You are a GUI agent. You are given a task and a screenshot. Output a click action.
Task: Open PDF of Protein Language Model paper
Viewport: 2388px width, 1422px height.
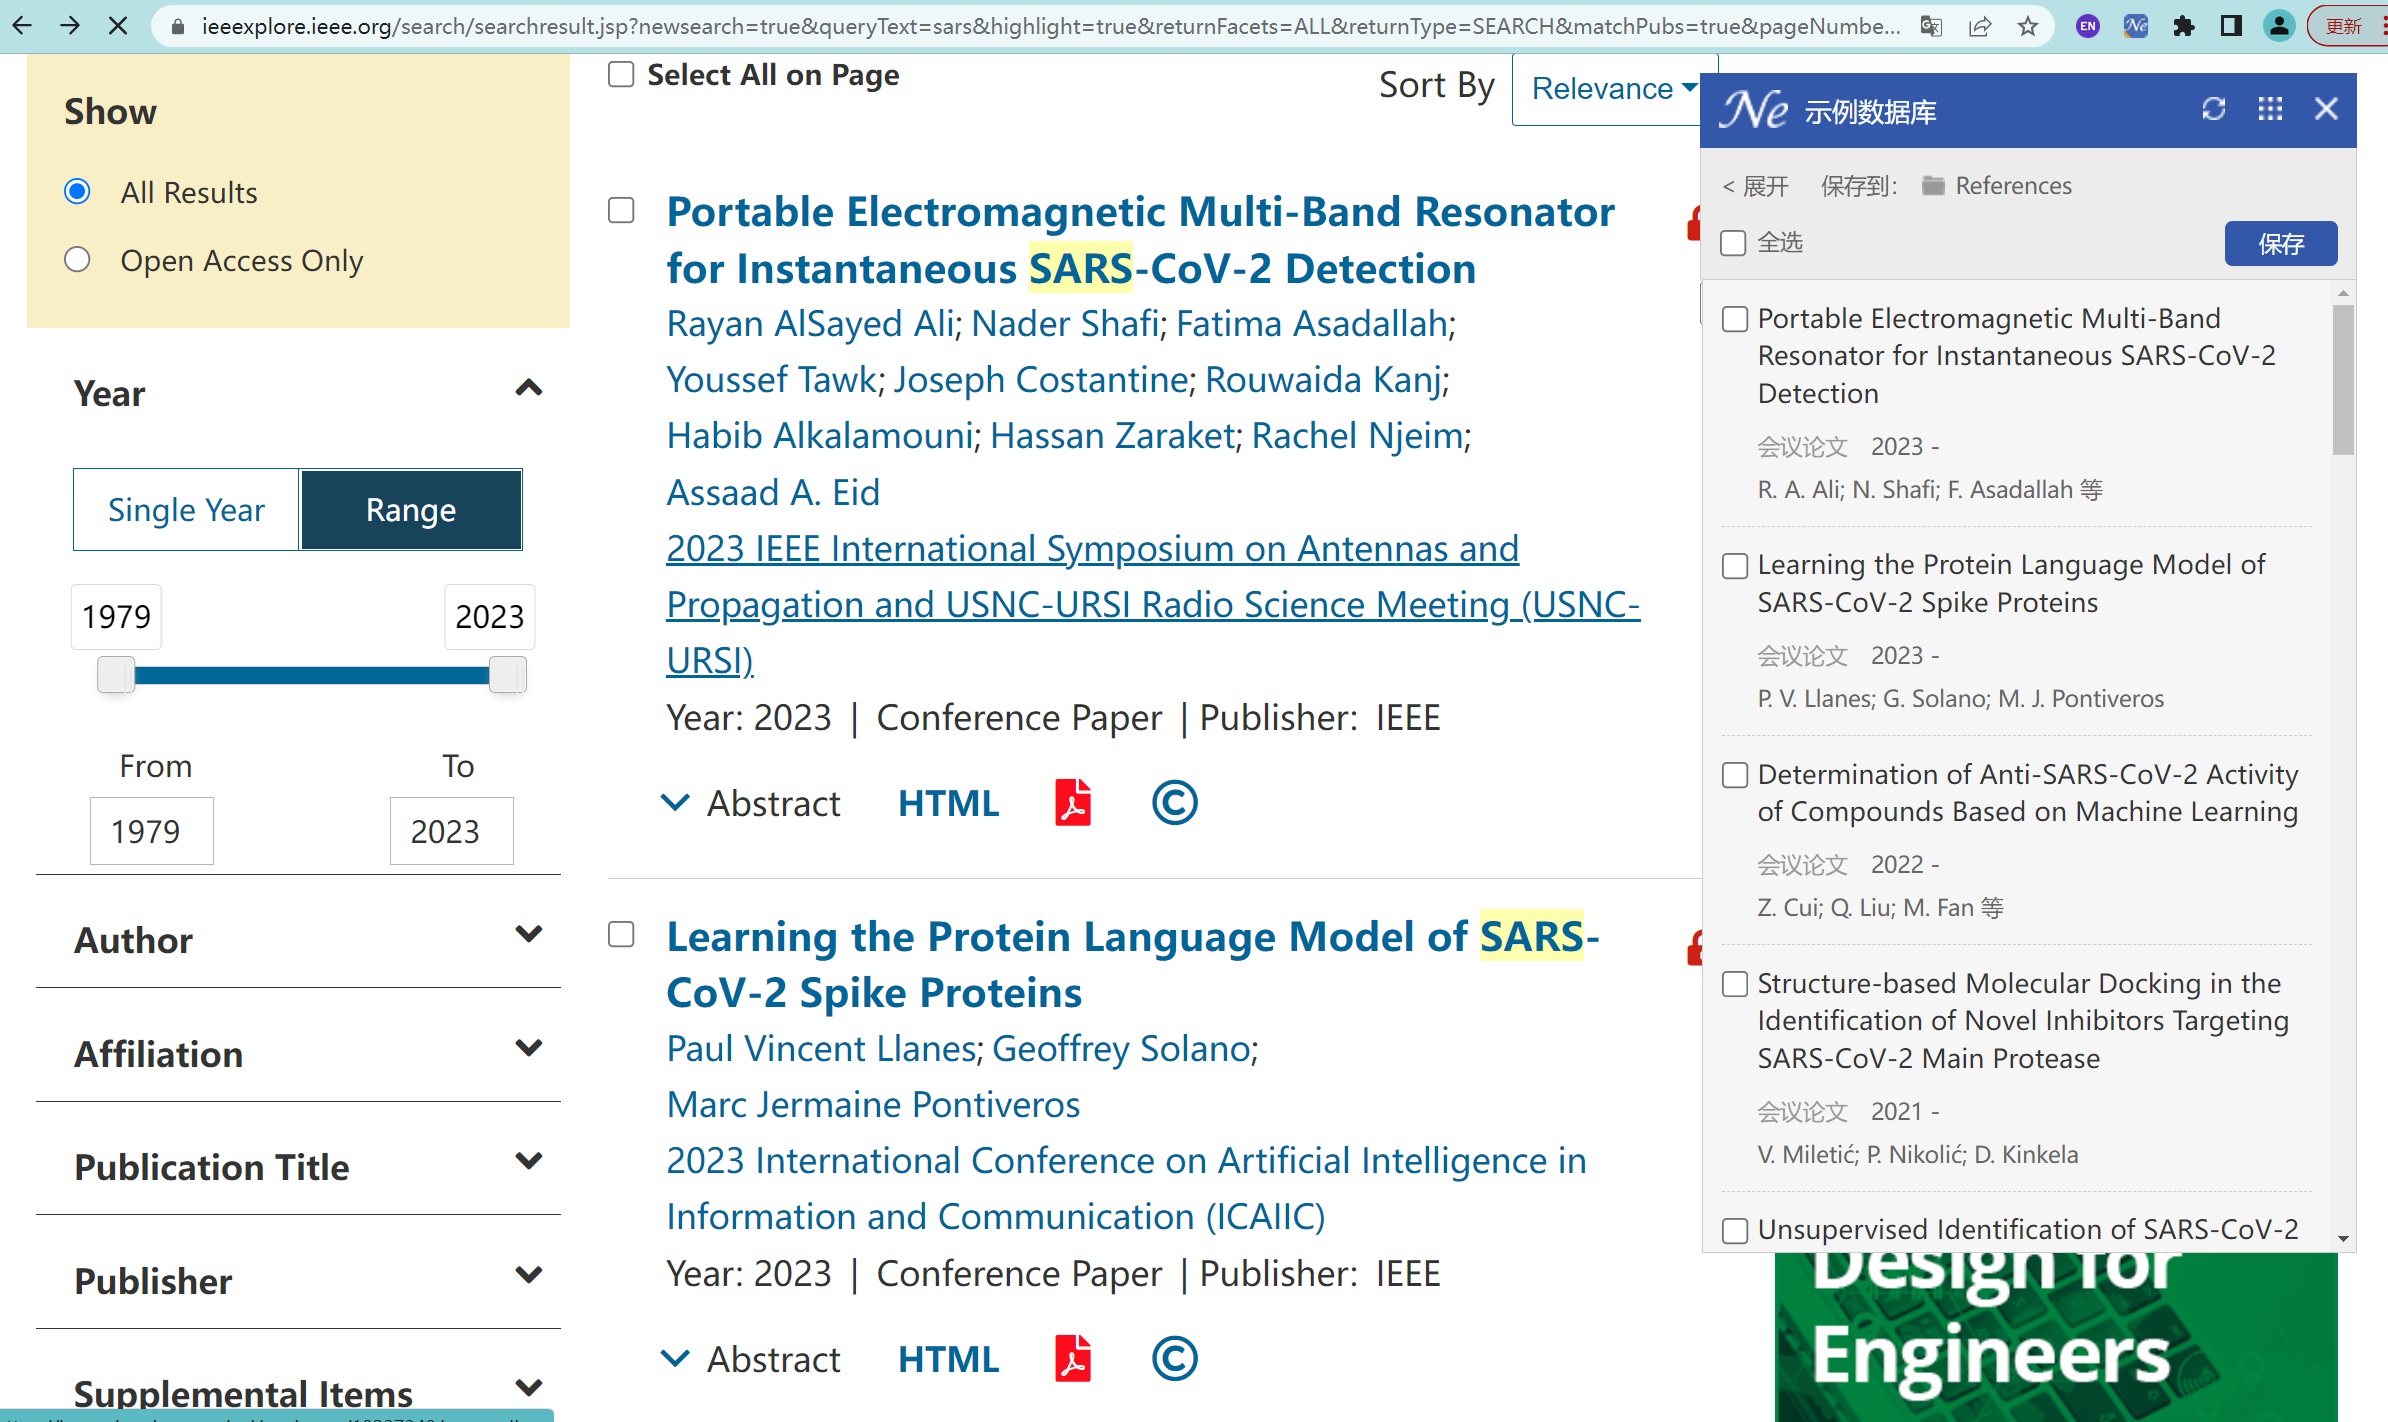pyautogui.click(x=1073, y=1358)
